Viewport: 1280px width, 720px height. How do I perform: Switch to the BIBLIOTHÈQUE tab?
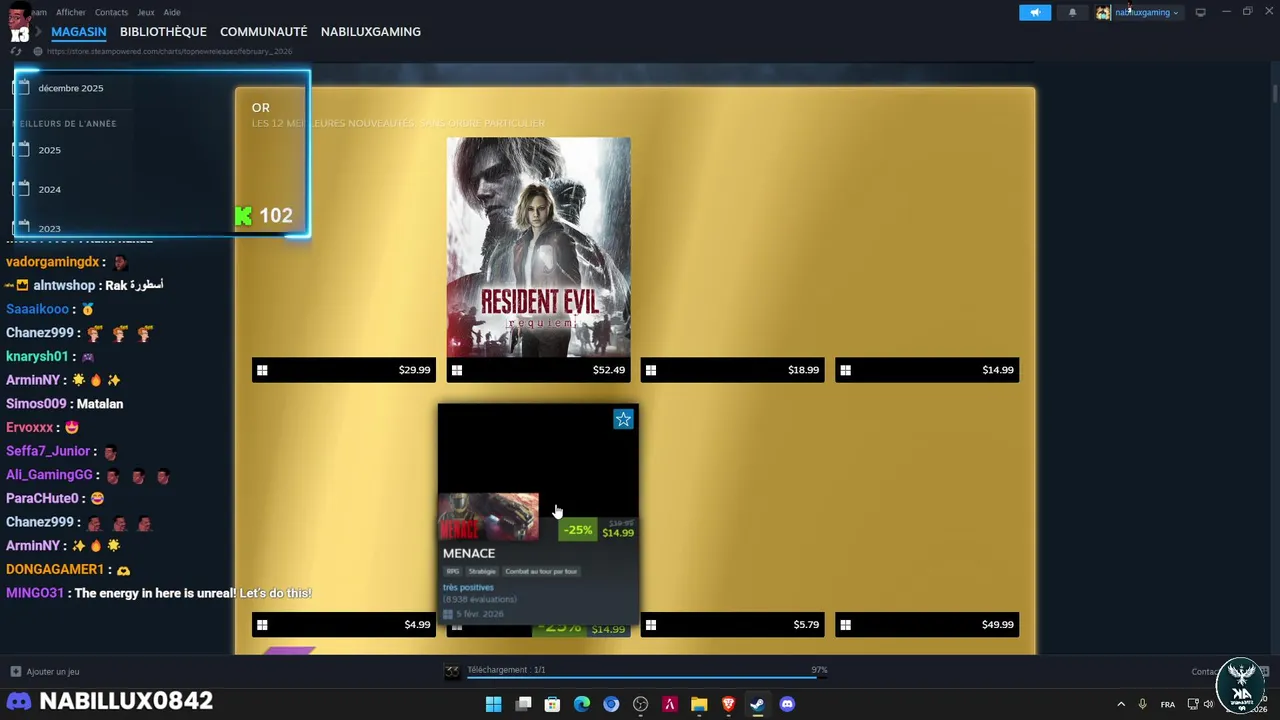pyautogui.click(x=163, y=32)
